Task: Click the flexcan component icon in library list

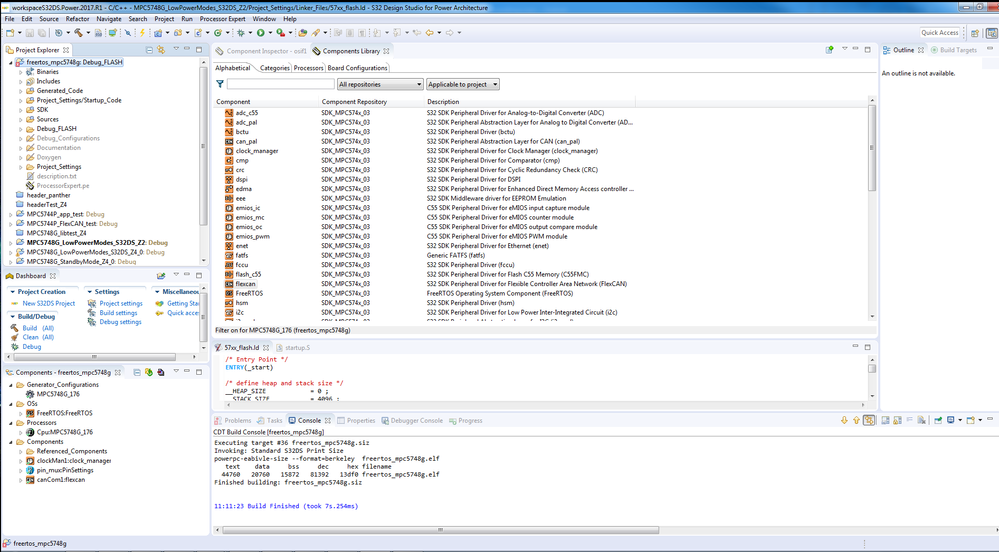Action: (229, 284)
